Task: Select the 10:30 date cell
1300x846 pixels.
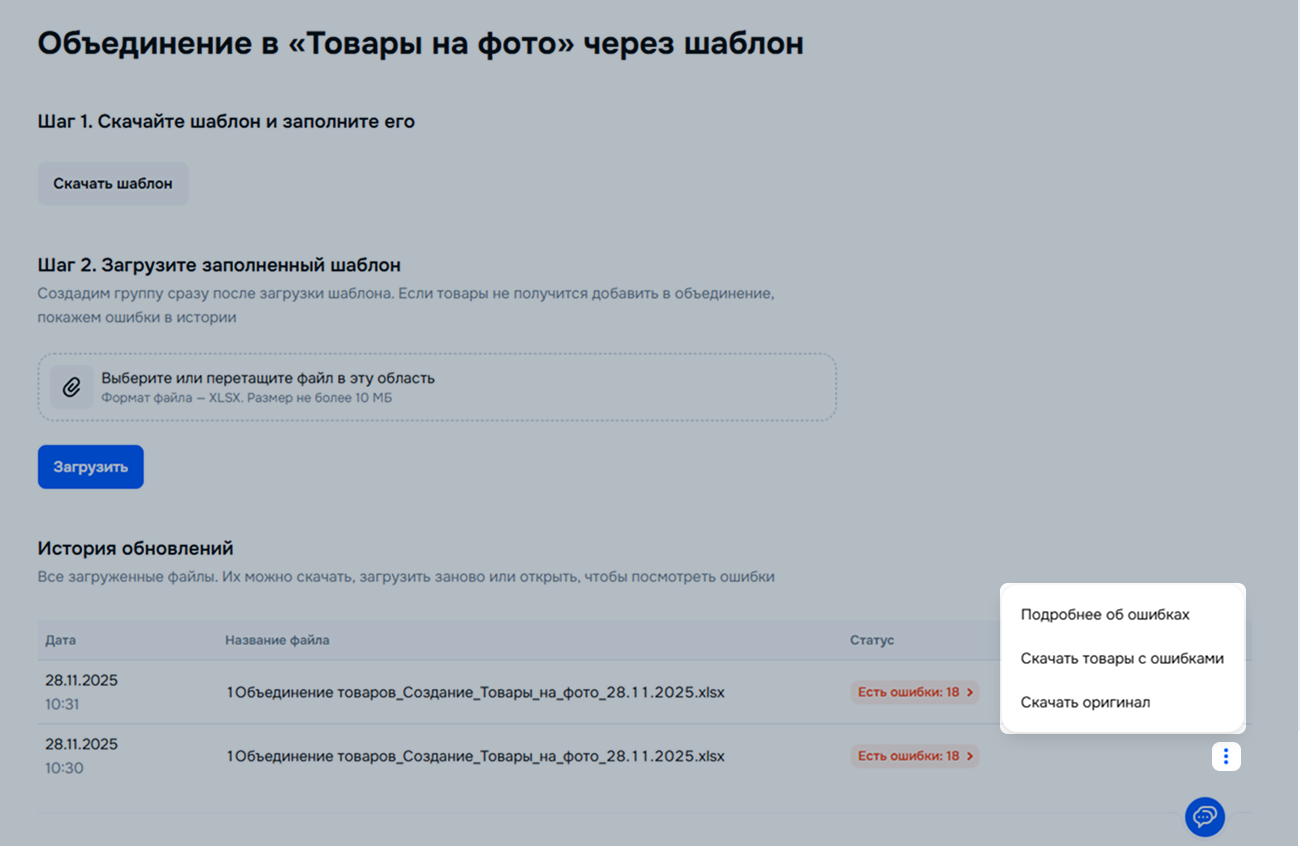Action: coord(81,755)
